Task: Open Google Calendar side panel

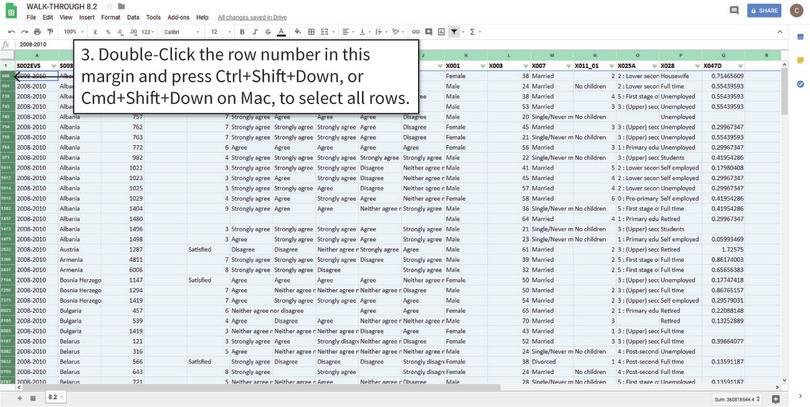Action: [800, 37]
